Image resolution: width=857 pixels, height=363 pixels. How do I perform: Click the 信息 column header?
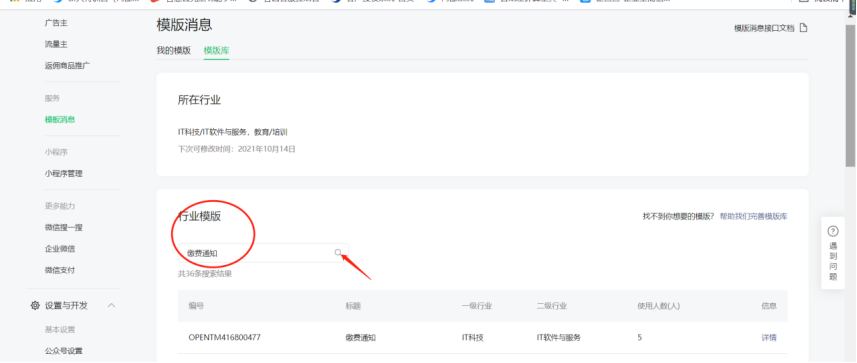[x=769, y=306]
